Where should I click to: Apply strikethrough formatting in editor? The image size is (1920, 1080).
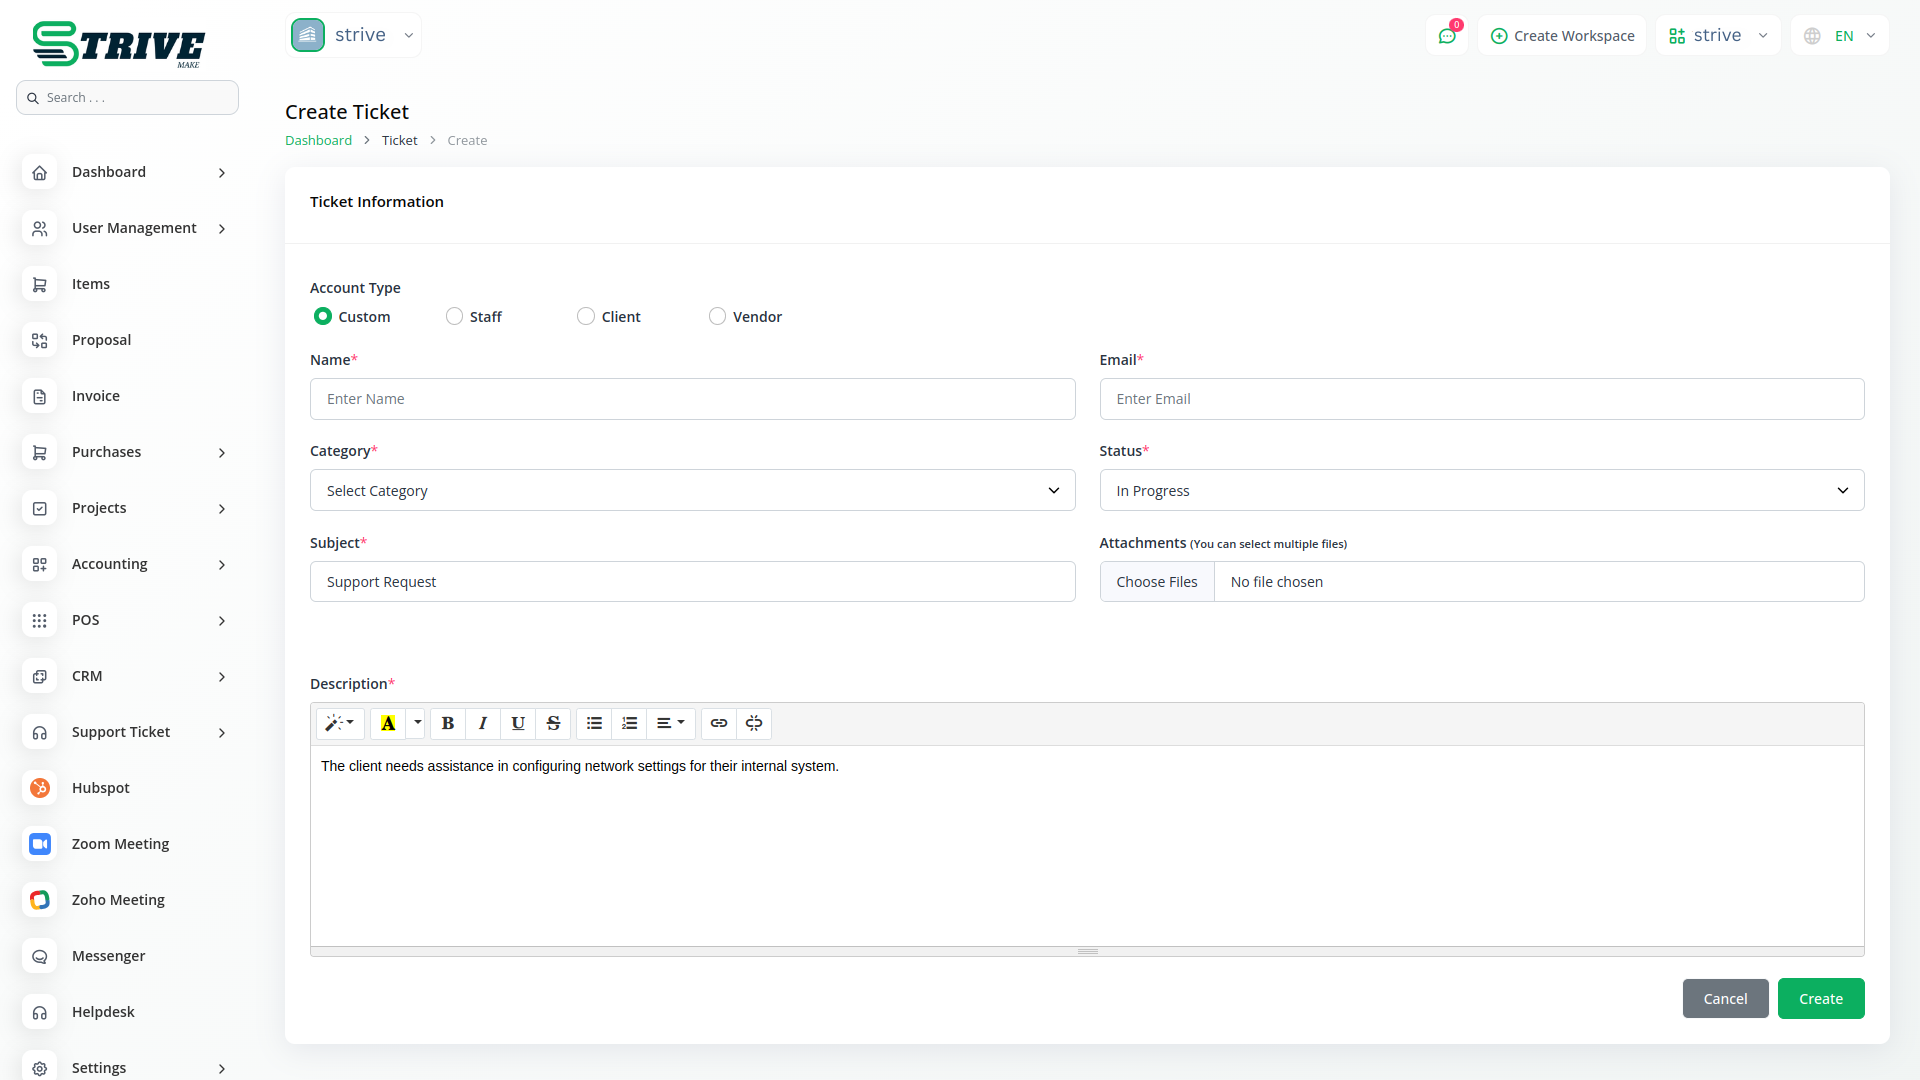point(553,723)
